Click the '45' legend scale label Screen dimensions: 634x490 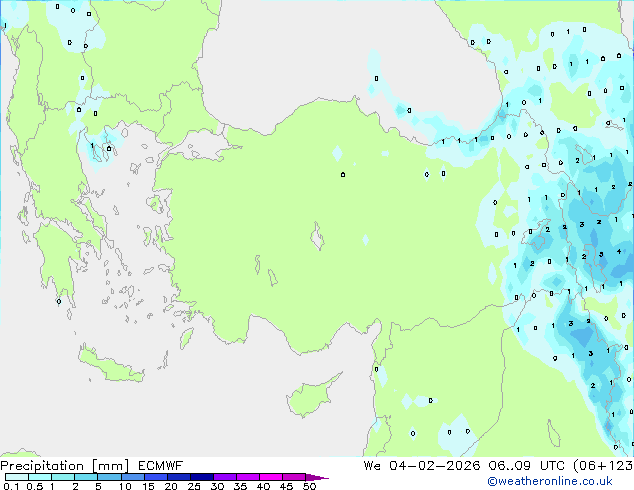286,486
